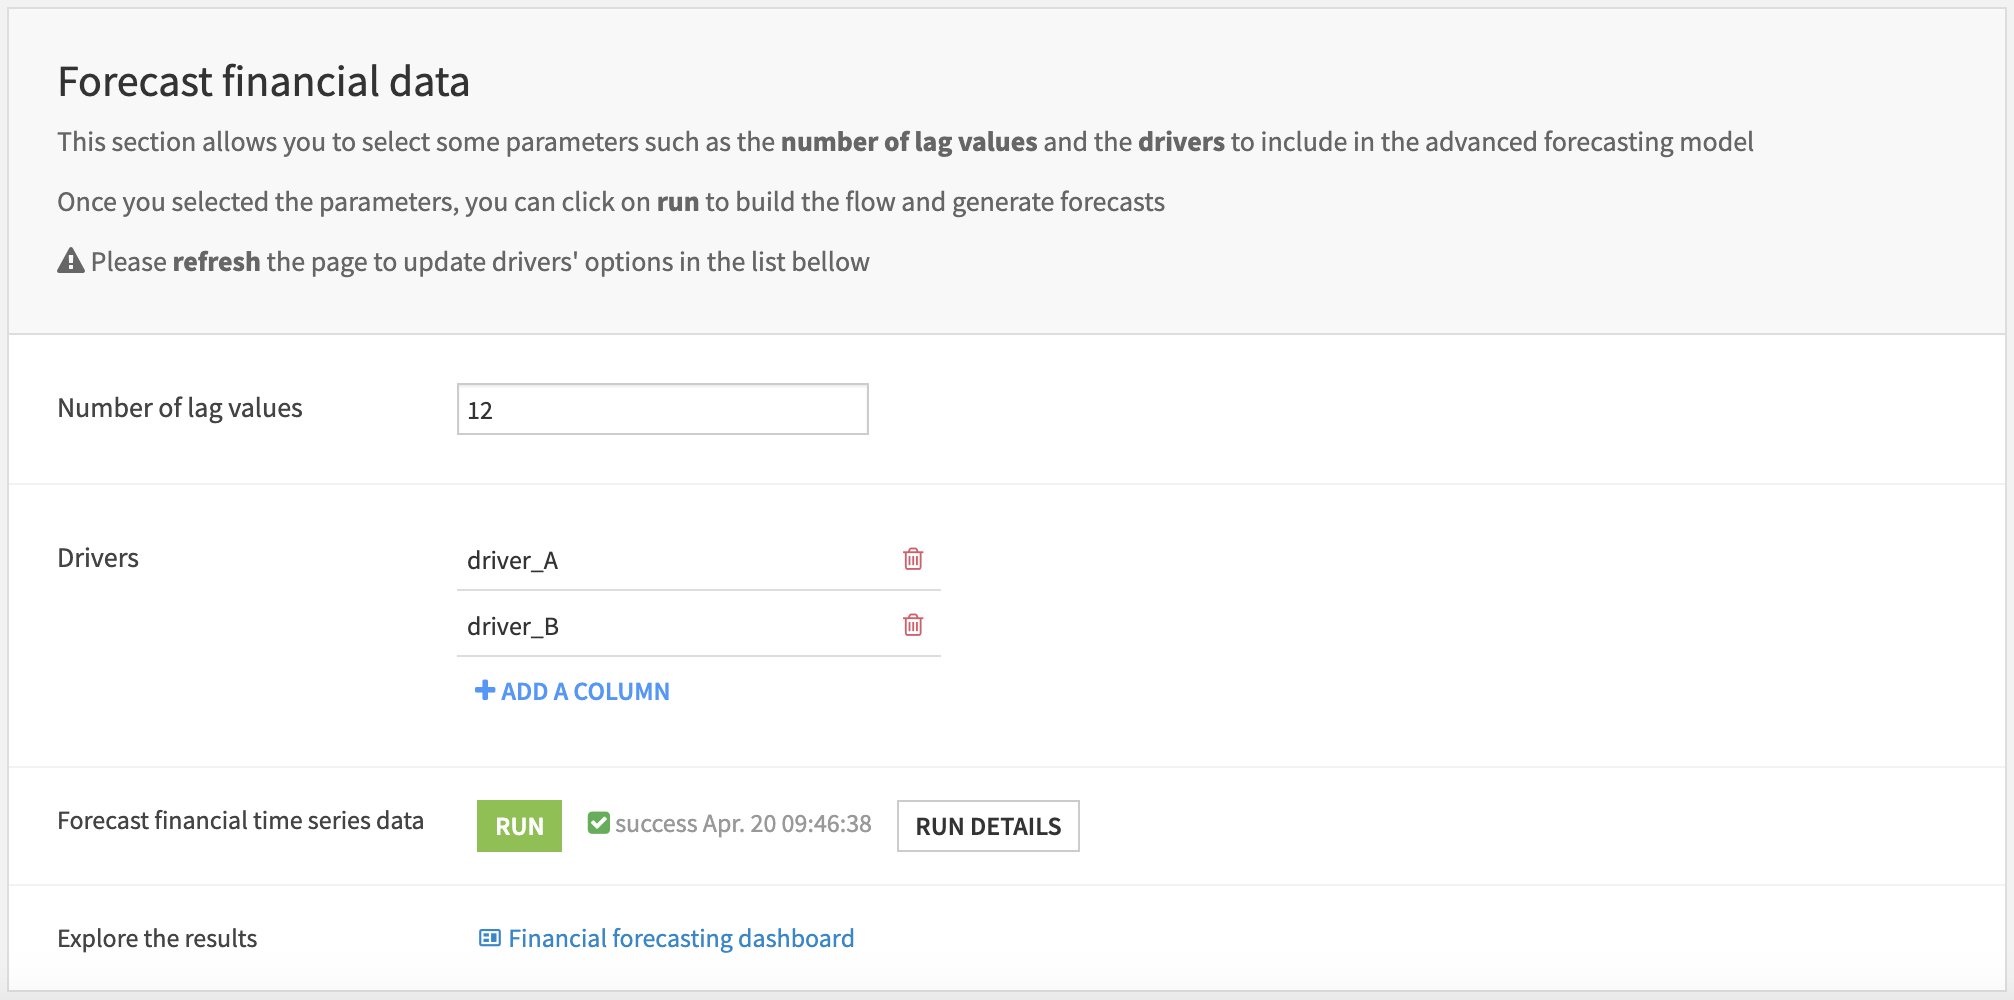
Task: Remove driver_B with its trash icon
Action: [x=913, y=625]
